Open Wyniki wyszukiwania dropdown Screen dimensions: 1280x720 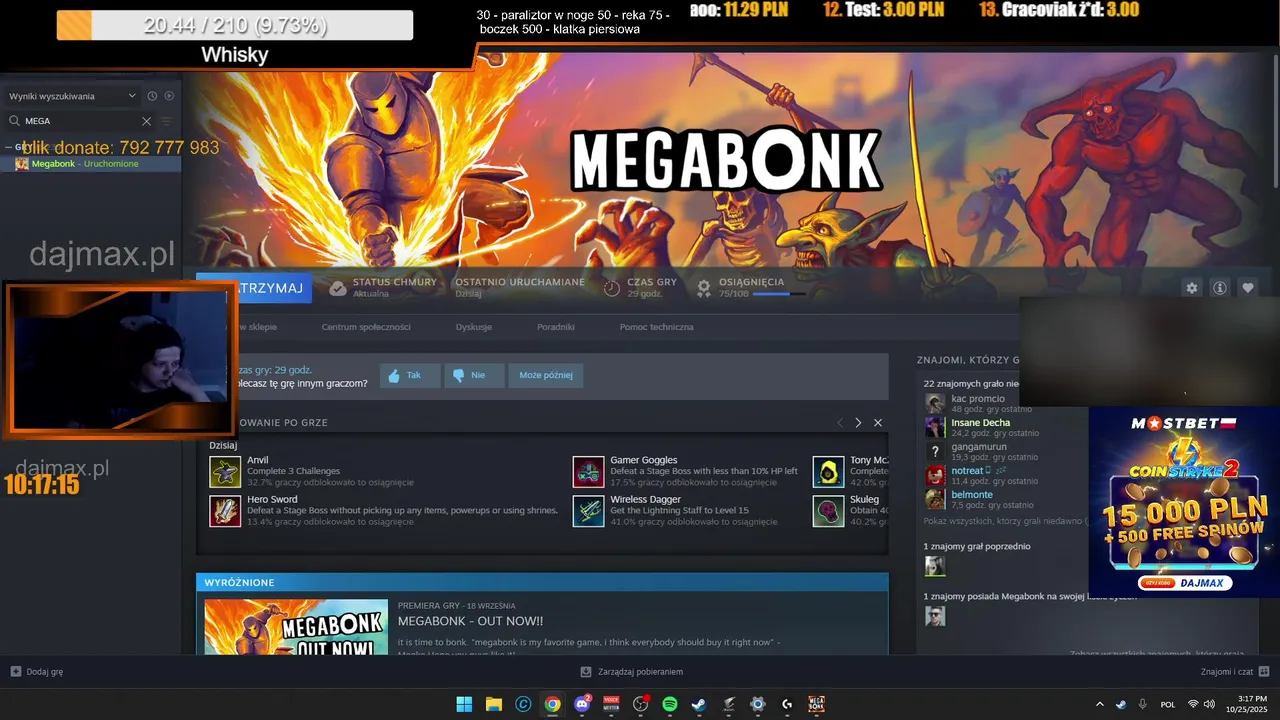coord(72,96)
